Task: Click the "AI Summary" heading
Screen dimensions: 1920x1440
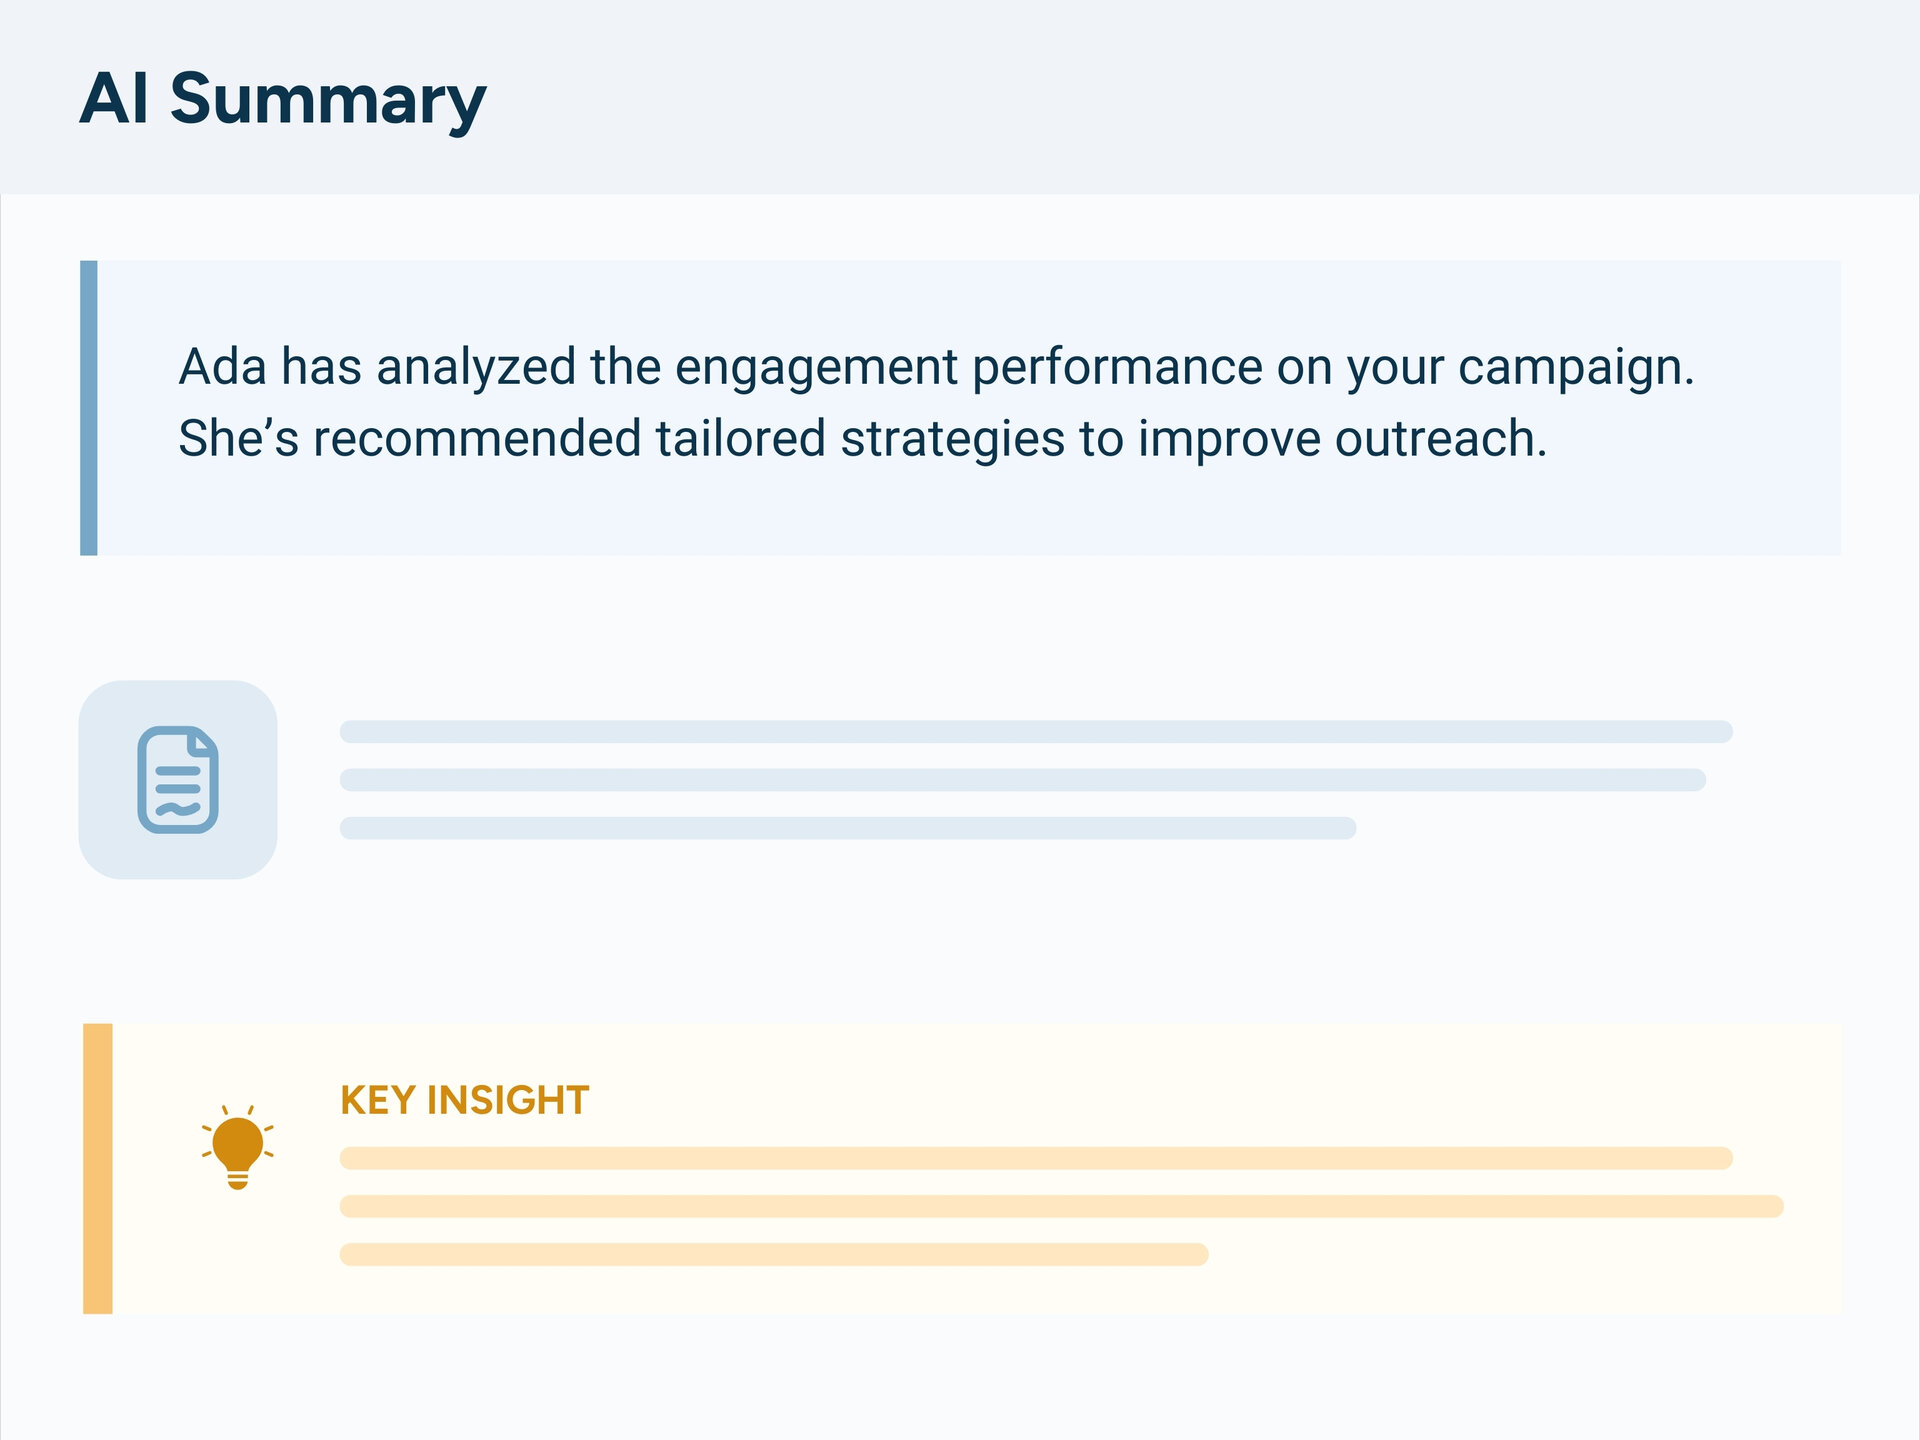Action: coord(283,99)
